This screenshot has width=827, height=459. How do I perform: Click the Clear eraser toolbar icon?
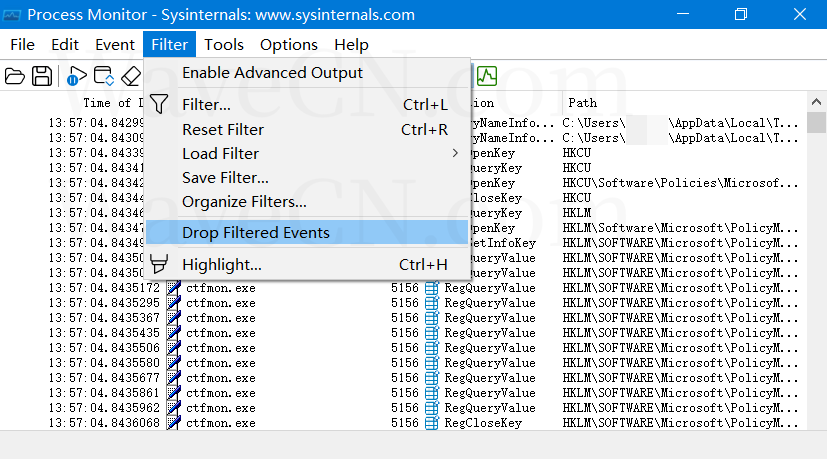point(131,76)
